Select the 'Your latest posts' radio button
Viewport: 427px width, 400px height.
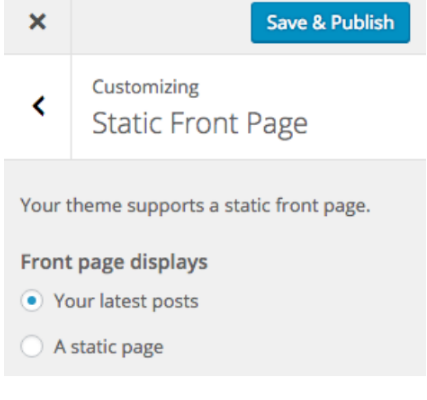(32, 301)
